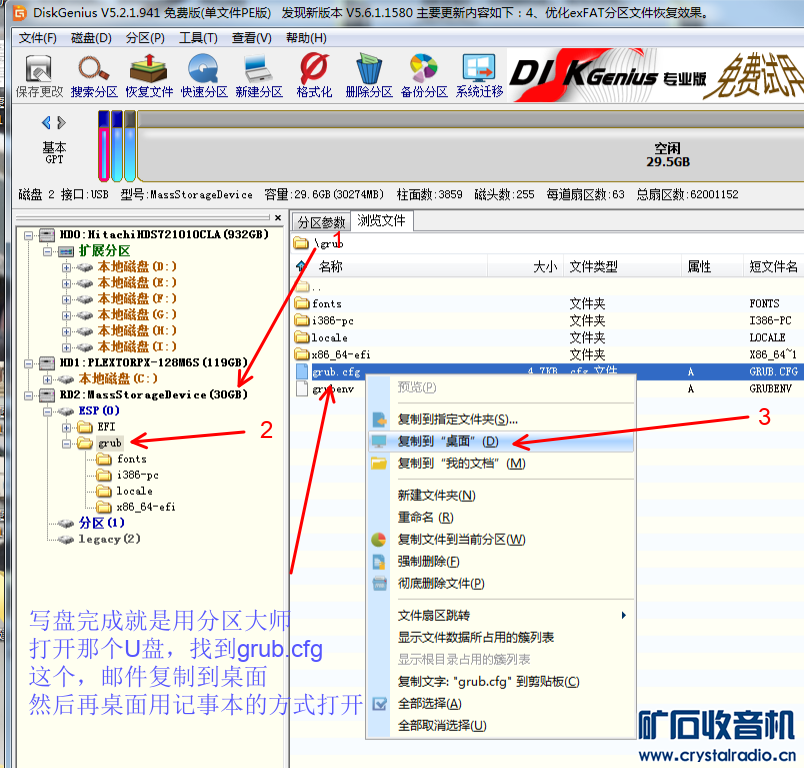Image resolution: width=804 pixels, height=768 pixels.
Task: Collapse the HD0 Hitachi disk node
Action: 29,235
